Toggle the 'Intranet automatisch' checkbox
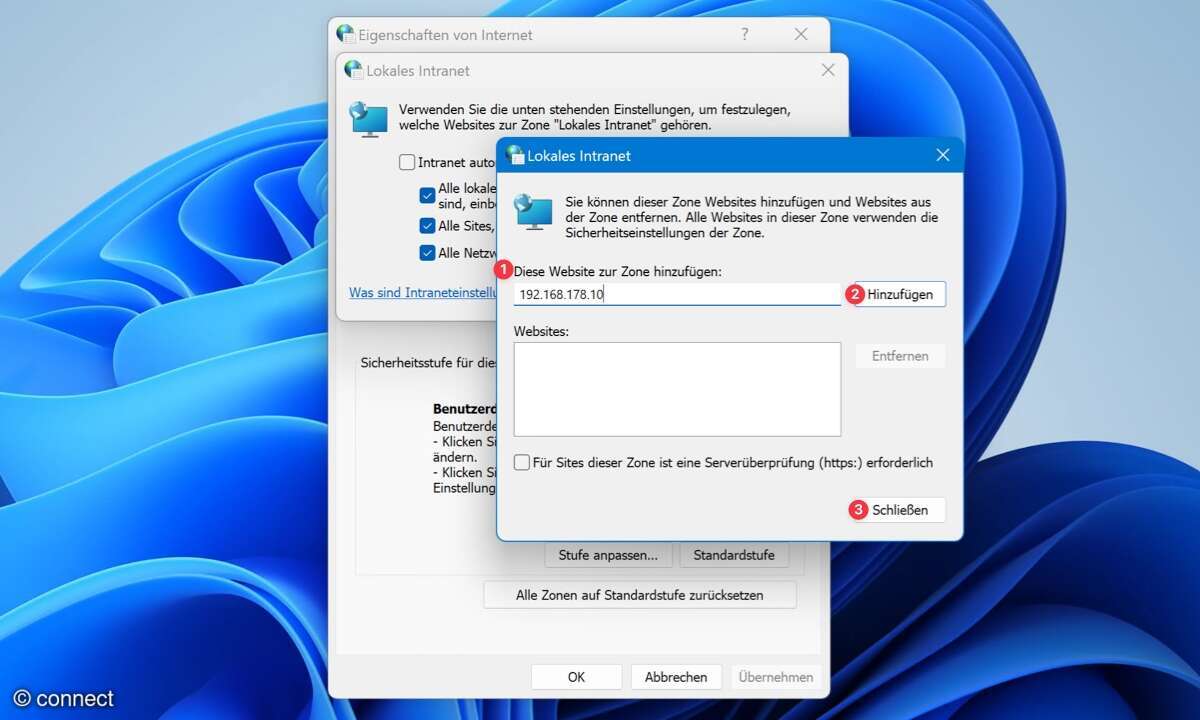This screenshot has width=1200, height=720. click(x=406, y=162)
